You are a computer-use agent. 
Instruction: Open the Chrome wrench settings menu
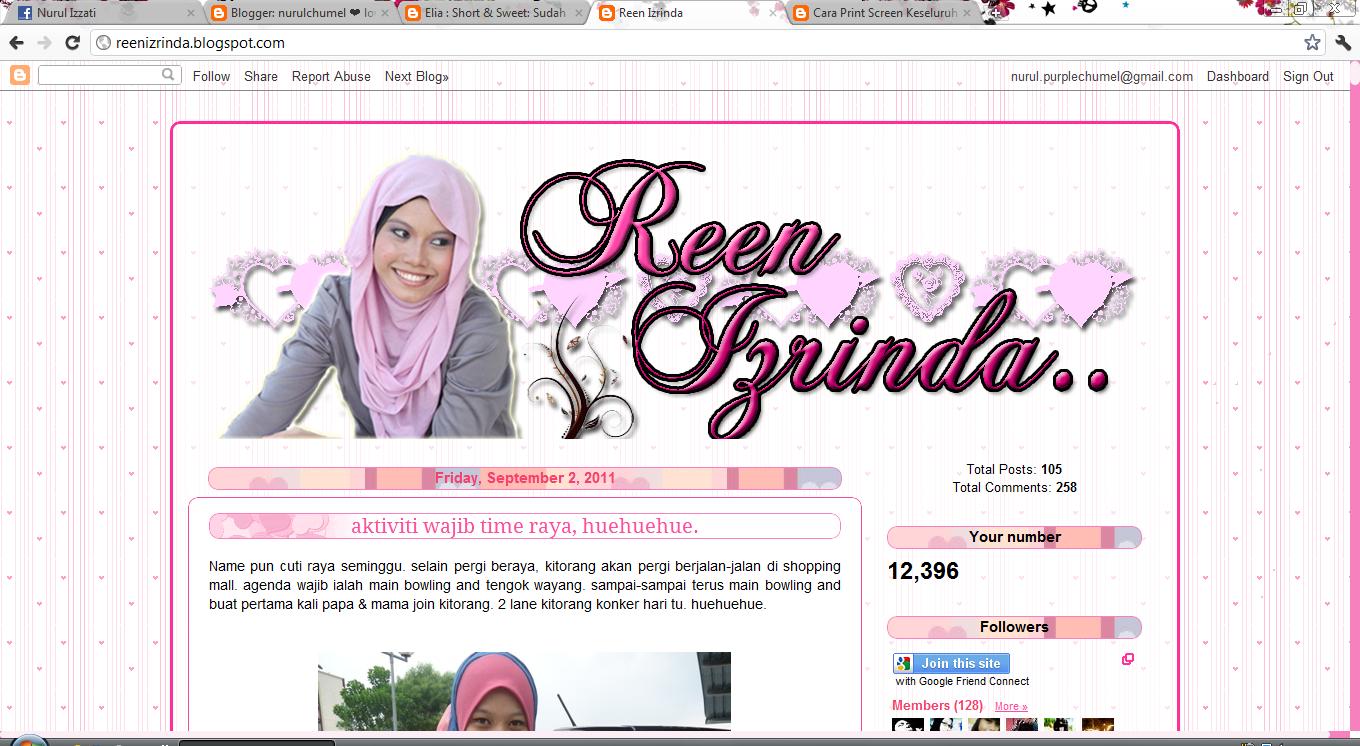tap(1342, 43)
